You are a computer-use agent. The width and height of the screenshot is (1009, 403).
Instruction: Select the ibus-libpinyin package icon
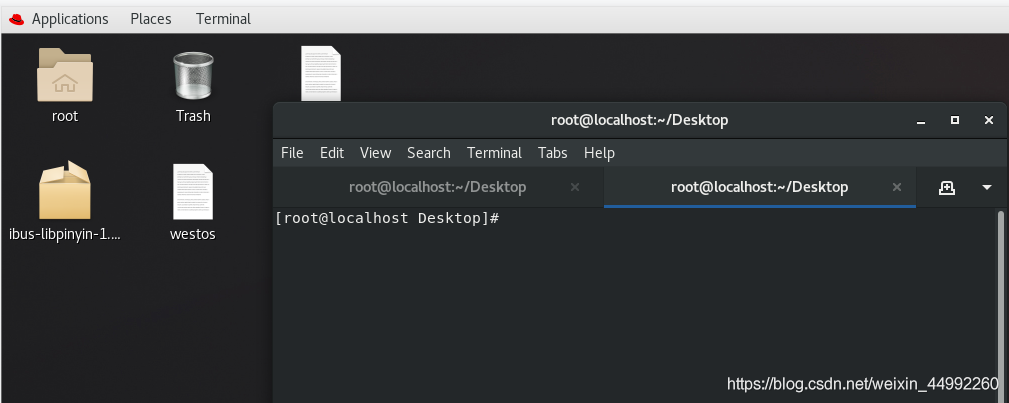pyautogui.click(x=64, y=191)
